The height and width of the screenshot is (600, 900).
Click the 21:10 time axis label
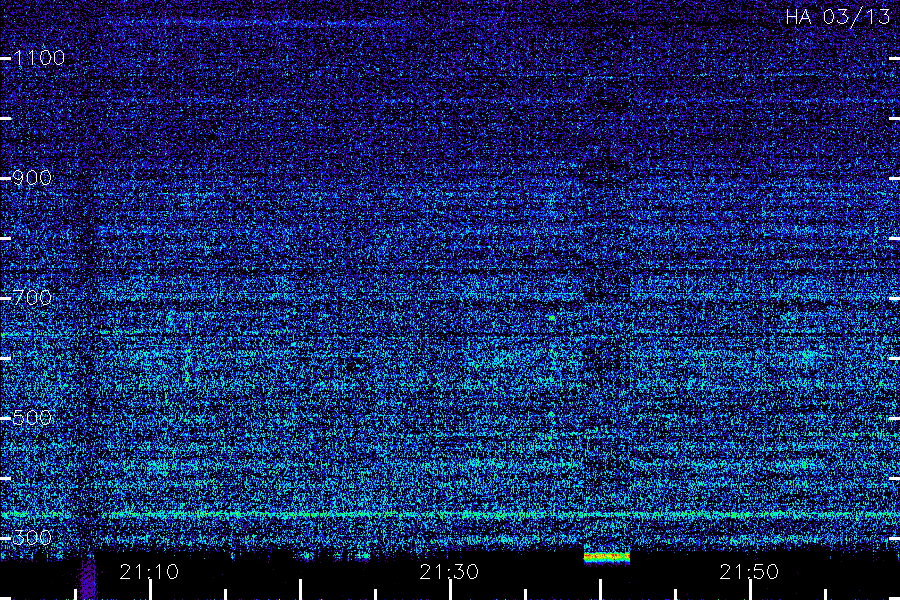(149, 572)
